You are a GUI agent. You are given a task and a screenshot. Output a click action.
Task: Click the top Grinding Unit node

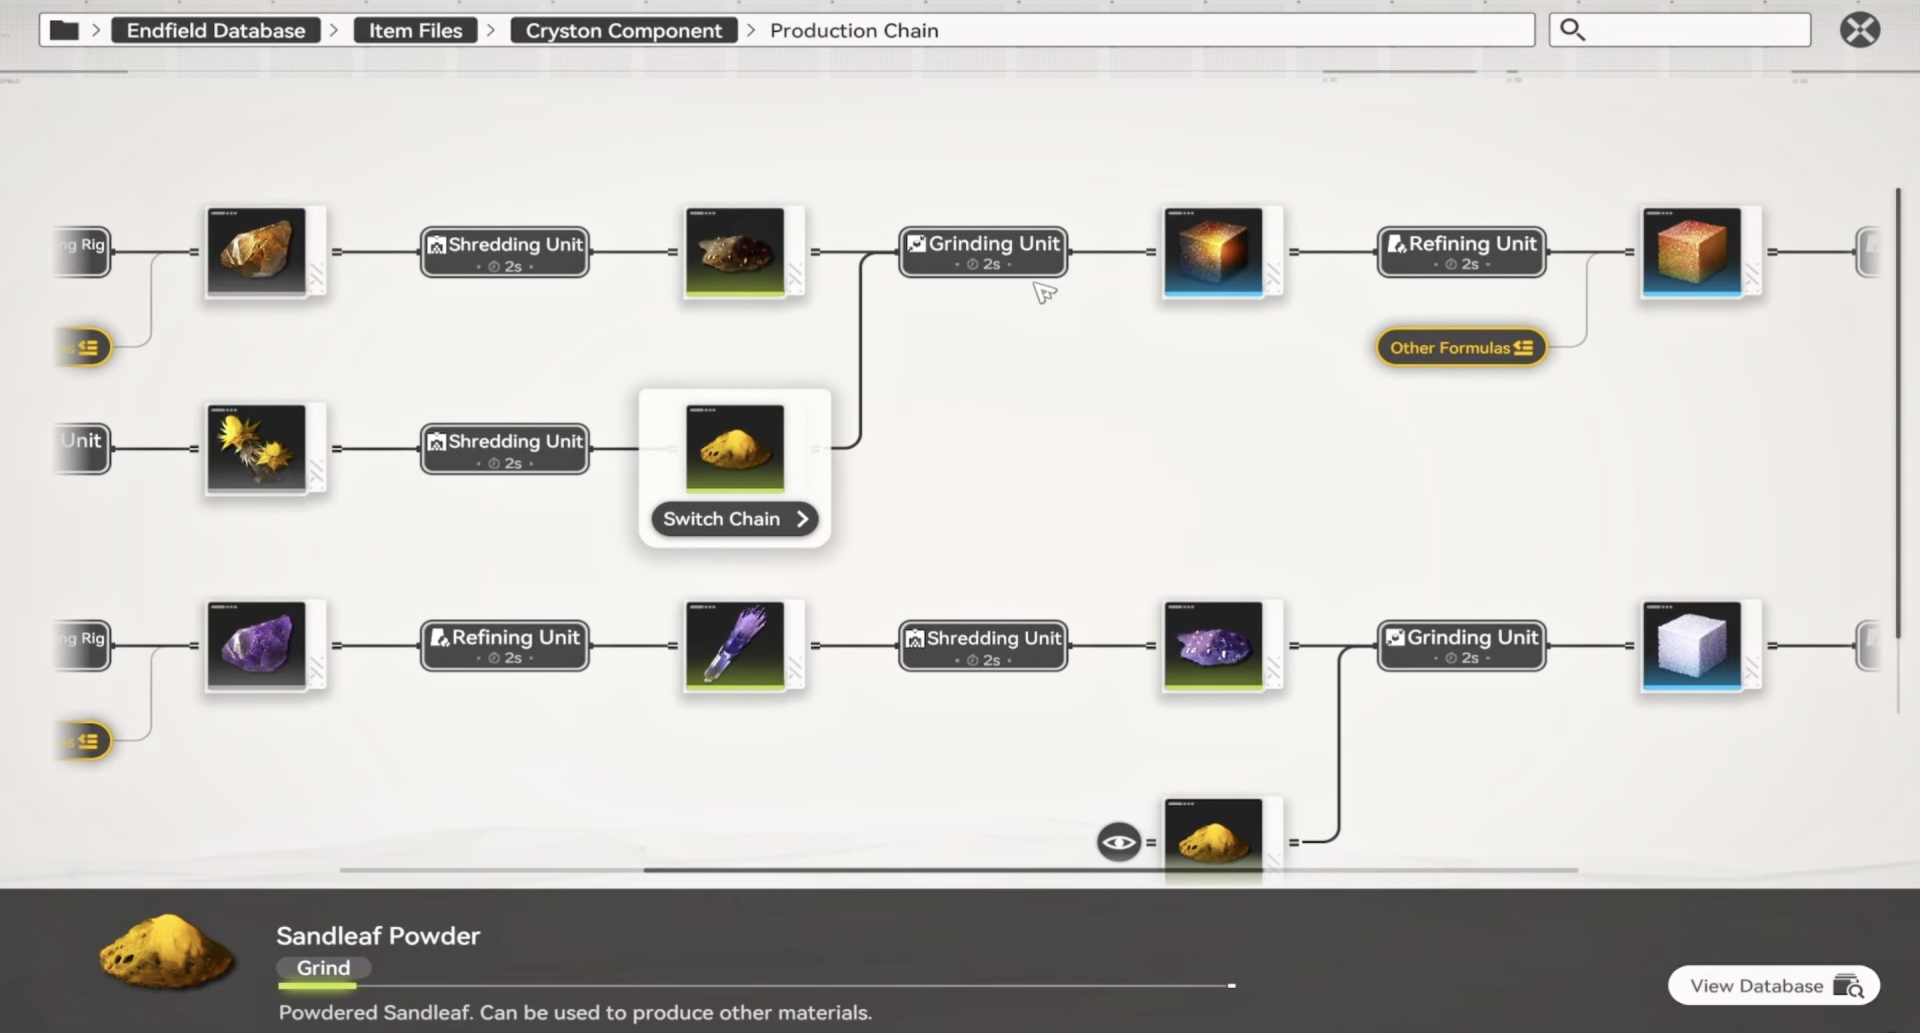pyautogui.click(x=982, y=251)
